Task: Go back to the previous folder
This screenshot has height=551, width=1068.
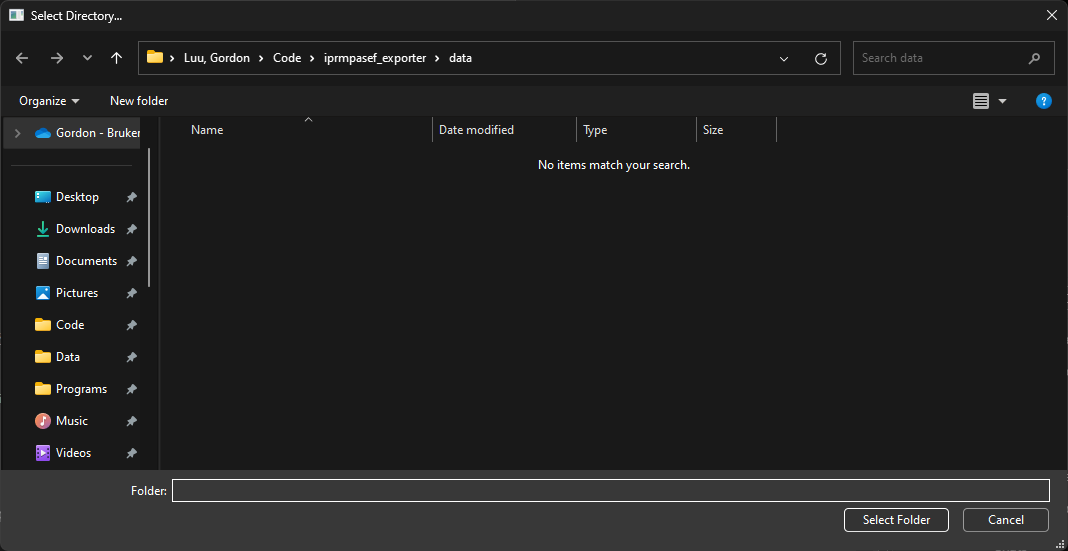Action: click(22, 59)
